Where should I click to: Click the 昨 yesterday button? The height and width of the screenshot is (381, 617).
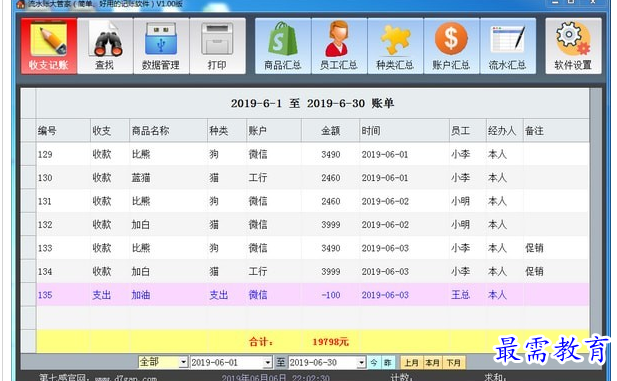387,363
